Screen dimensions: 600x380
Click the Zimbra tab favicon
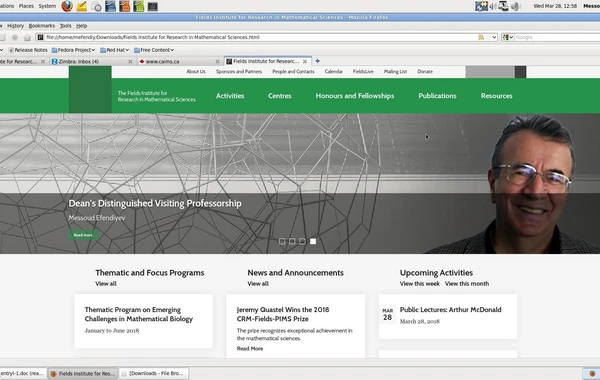(x=55, y=61)
